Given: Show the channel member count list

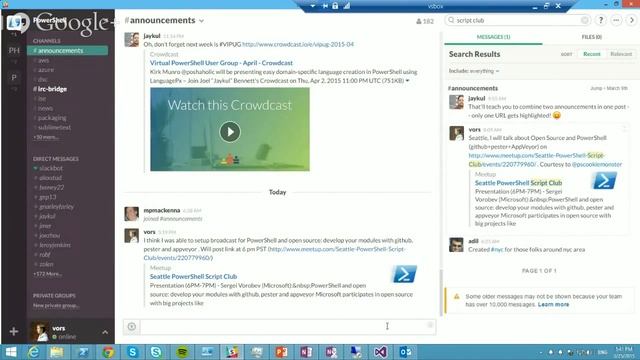Looking at the screenshot, I should [x=425, y=21].
